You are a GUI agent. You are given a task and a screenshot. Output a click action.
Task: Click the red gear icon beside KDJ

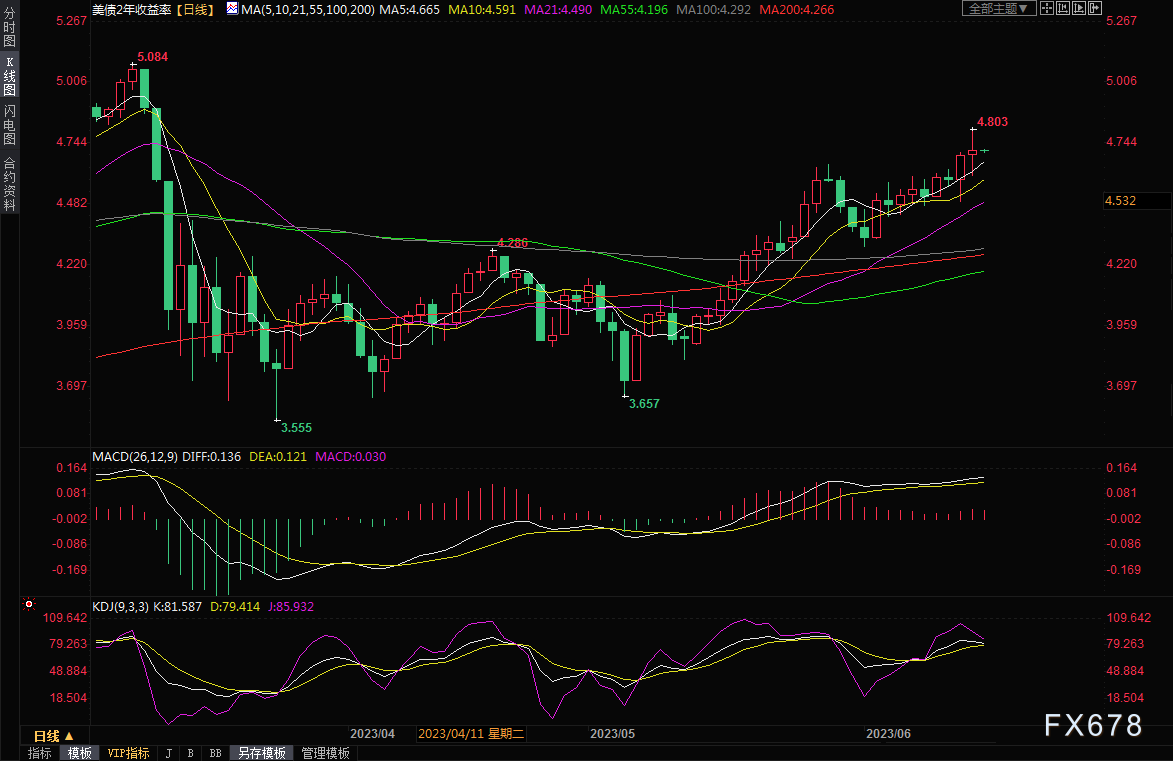[x=28, y=605]
